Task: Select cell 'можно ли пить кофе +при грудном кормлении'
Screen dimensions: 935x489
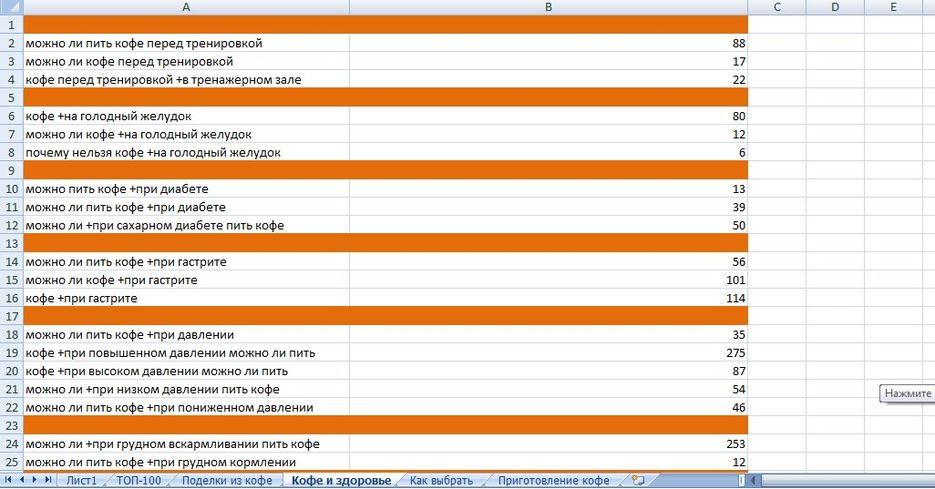Action: pyautogui.click(x=186, y=462)
